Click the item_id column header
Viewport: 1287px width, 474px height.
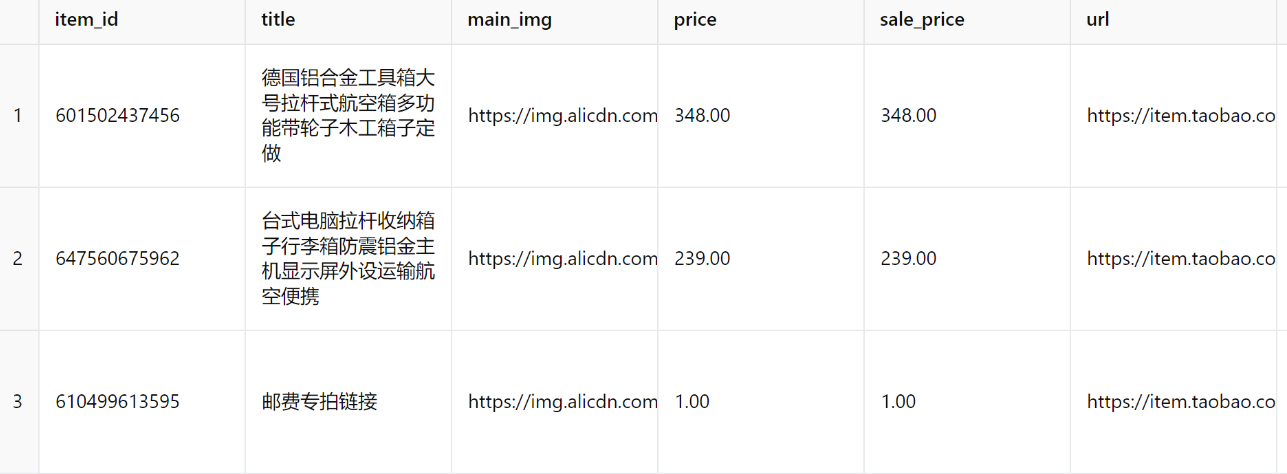pyautogui.click(x=87, y=20)
